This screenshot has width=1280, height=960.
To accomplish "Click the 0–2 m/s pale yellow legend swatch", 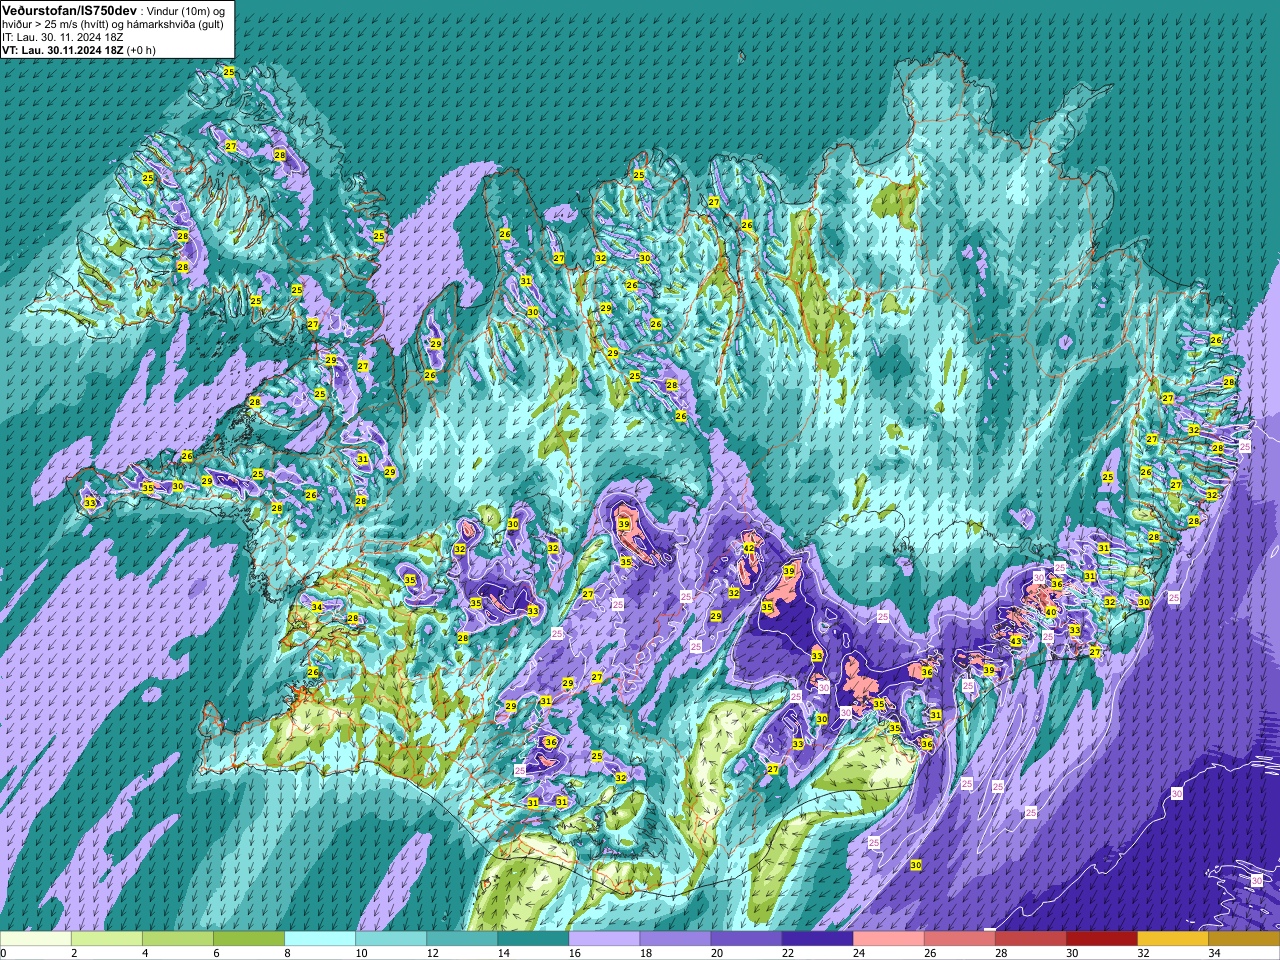I will [x=36, y=939].
